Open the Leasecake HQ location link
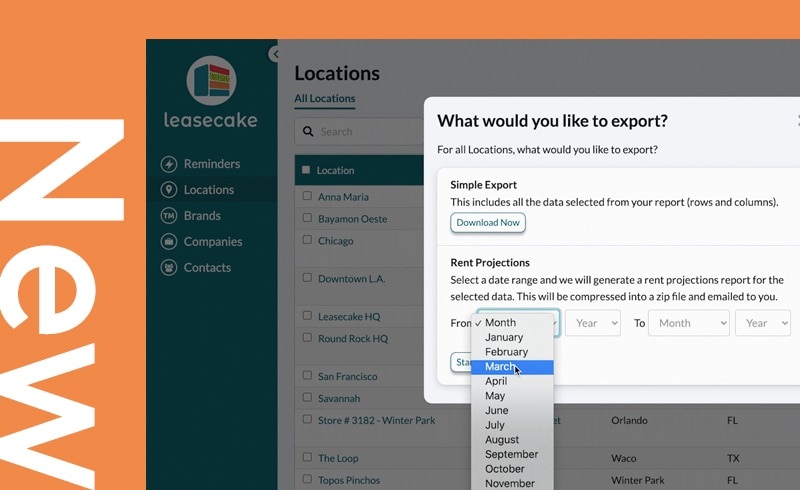Screen dimensions: 800x490 click(349, 316)
